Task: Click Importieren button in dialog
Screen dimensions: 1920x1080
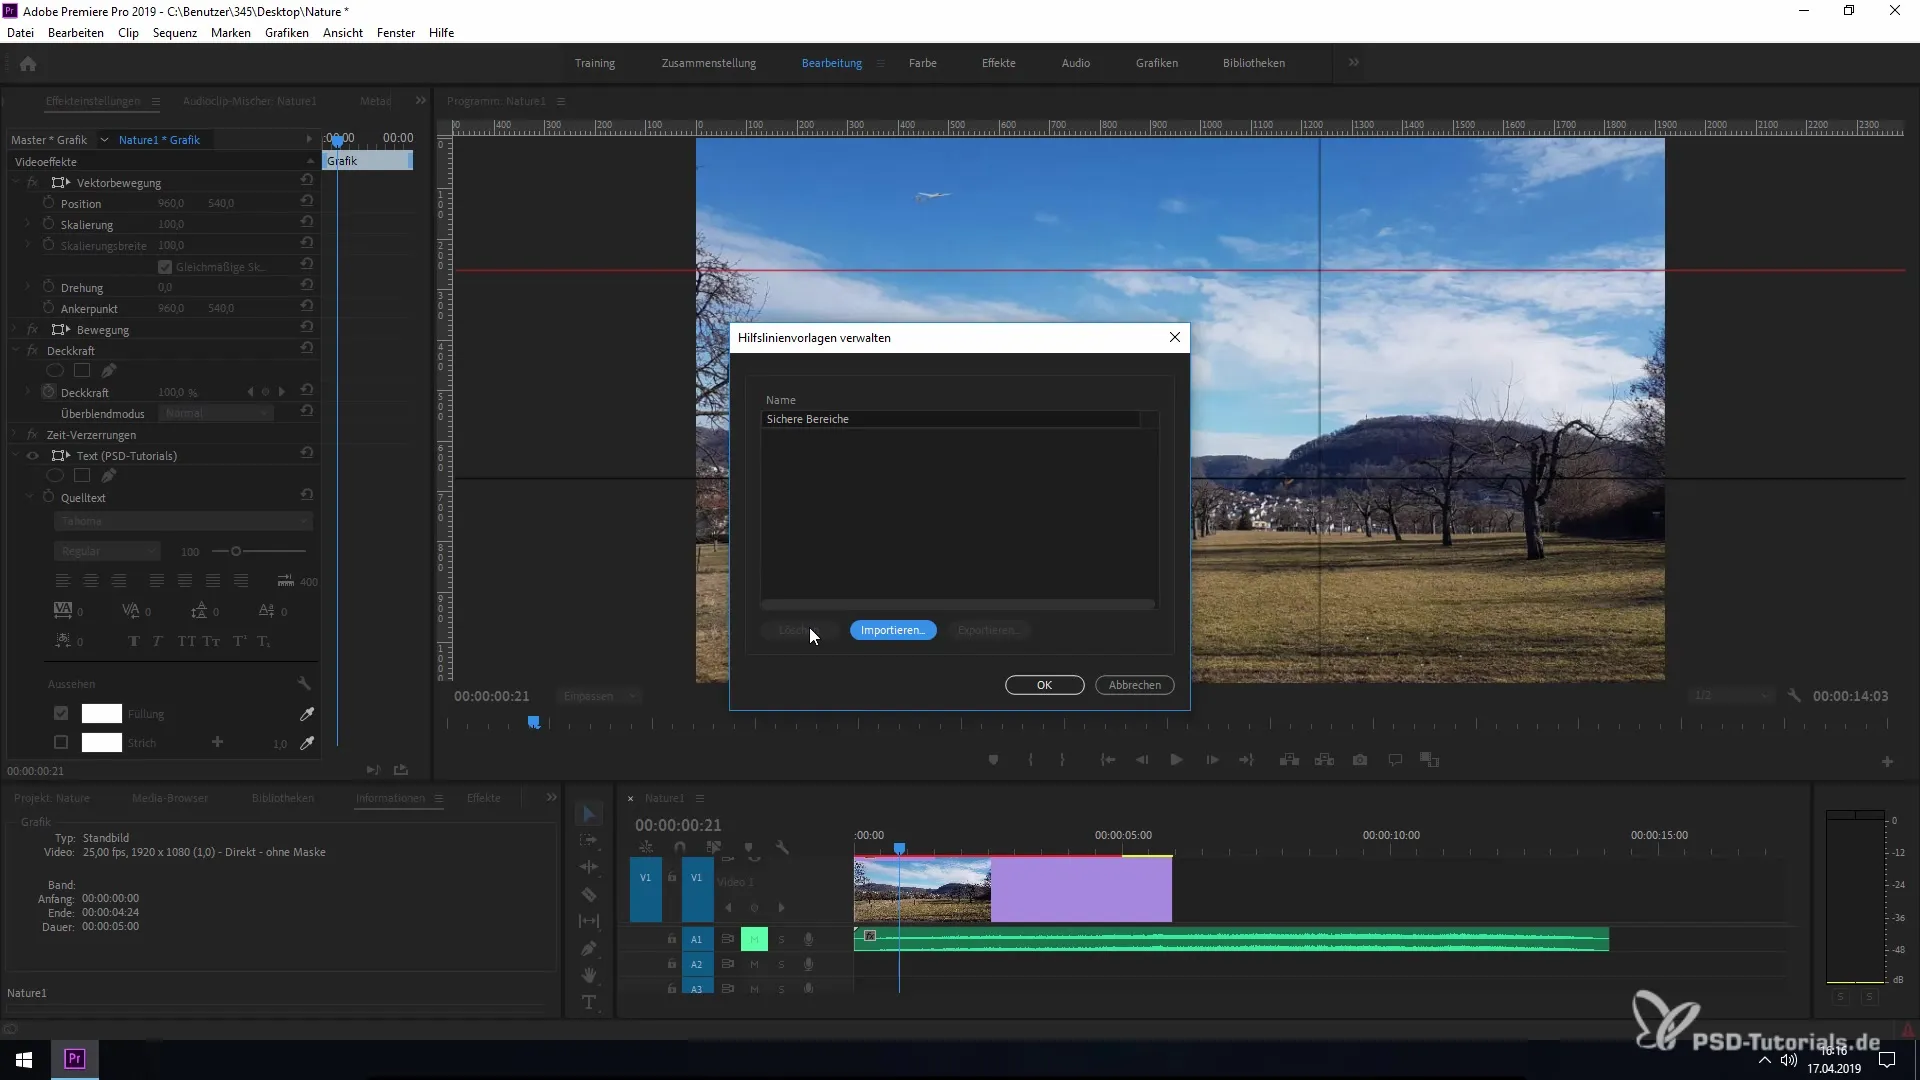Action: [x=893, y=630]
